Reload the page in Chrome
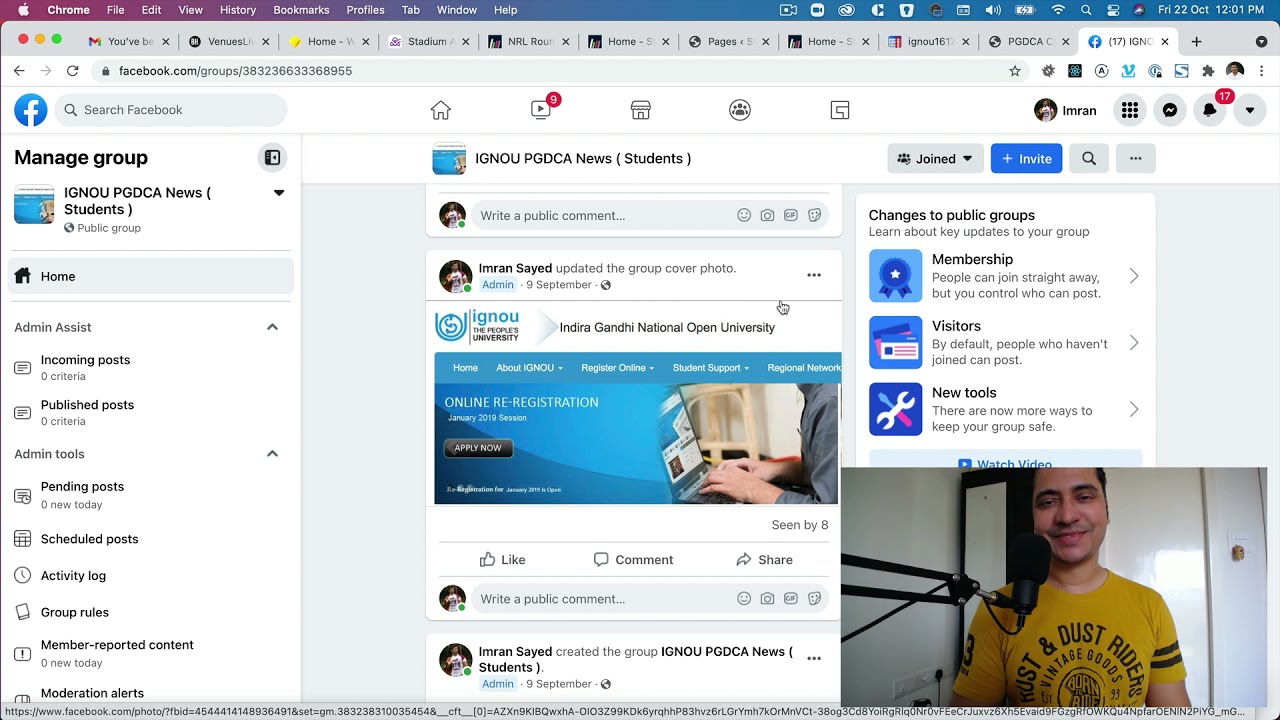Viewport: 1280px width, 720px height. (x=72, y=71)
